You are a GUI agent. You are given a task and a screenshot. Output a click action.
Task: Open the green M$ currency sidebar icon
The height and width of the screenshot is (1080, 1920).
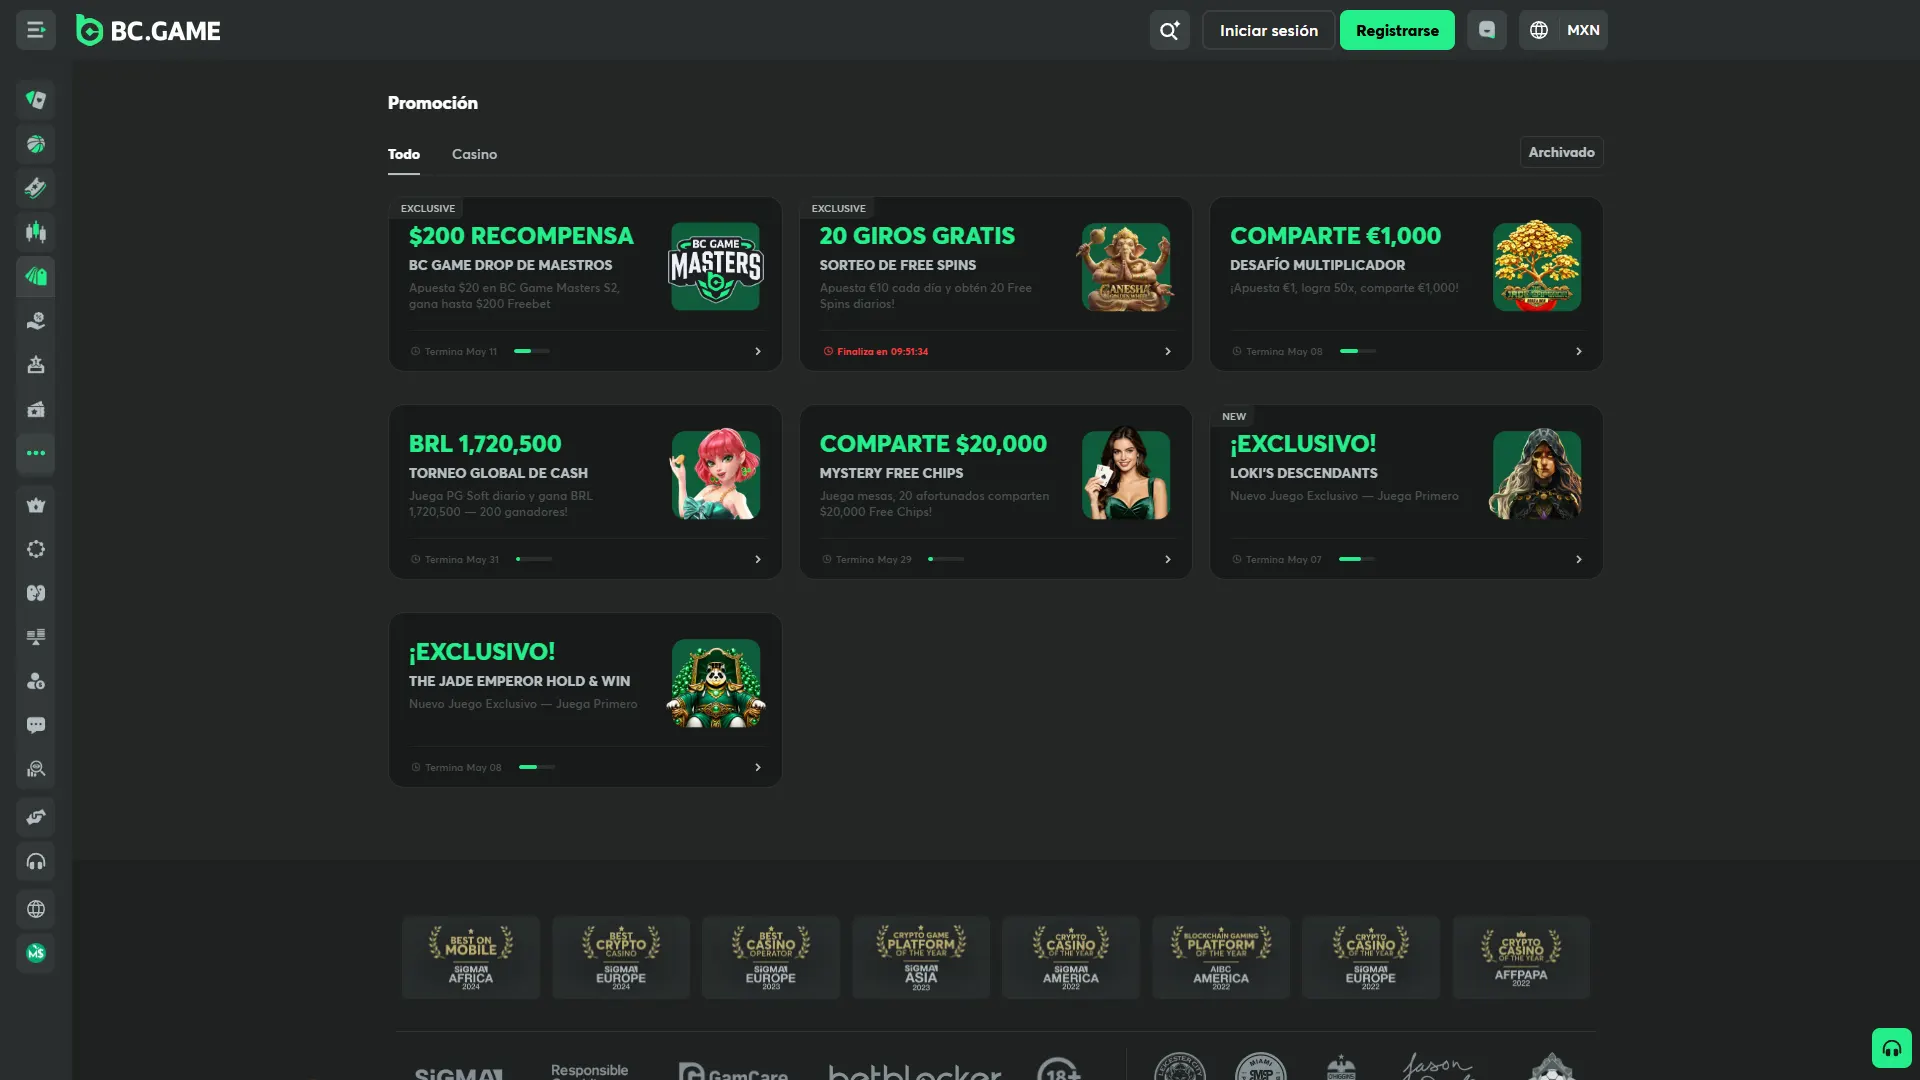(36, 953)
